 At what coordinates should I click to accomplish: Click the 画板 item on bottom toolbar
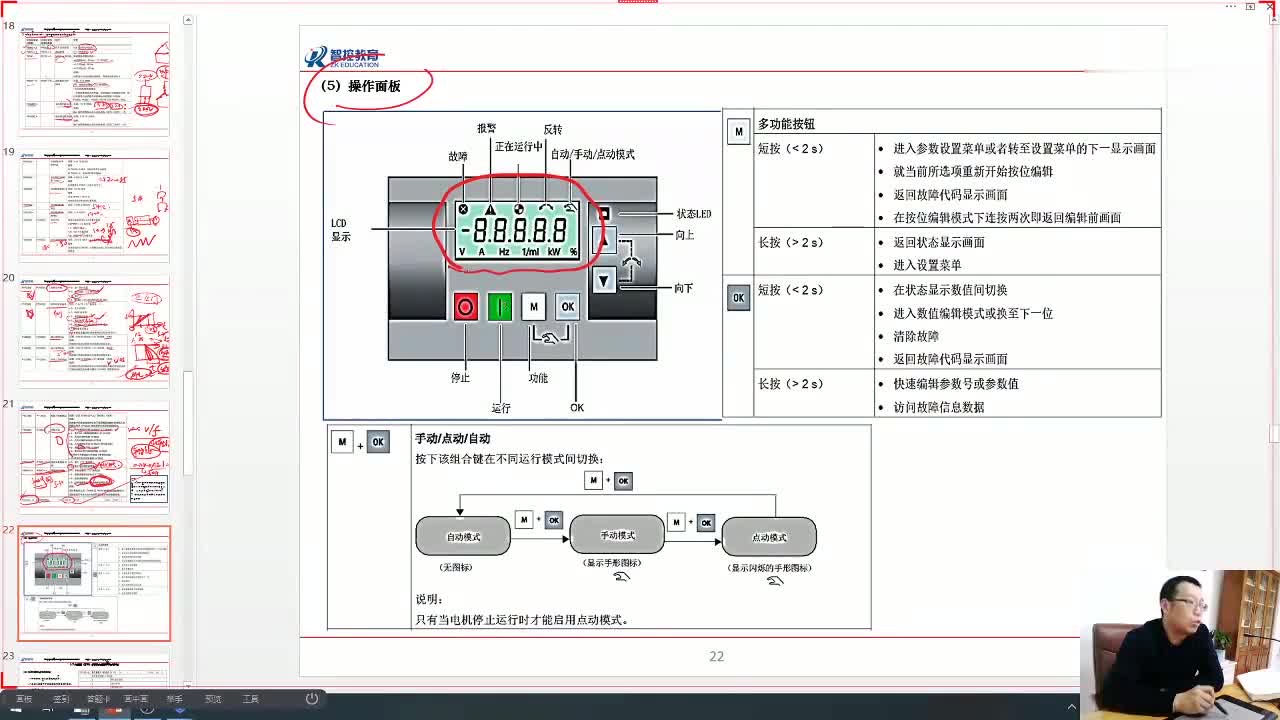click(24, 699)
